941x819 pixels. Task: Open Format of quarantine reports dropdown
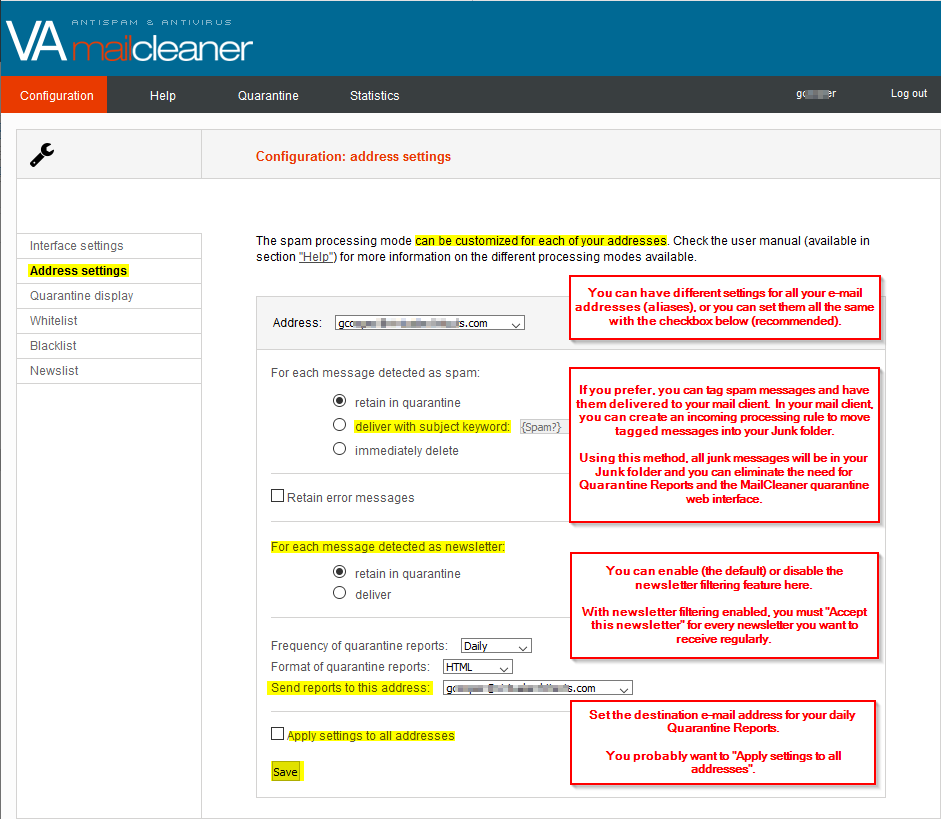[478, 667]
